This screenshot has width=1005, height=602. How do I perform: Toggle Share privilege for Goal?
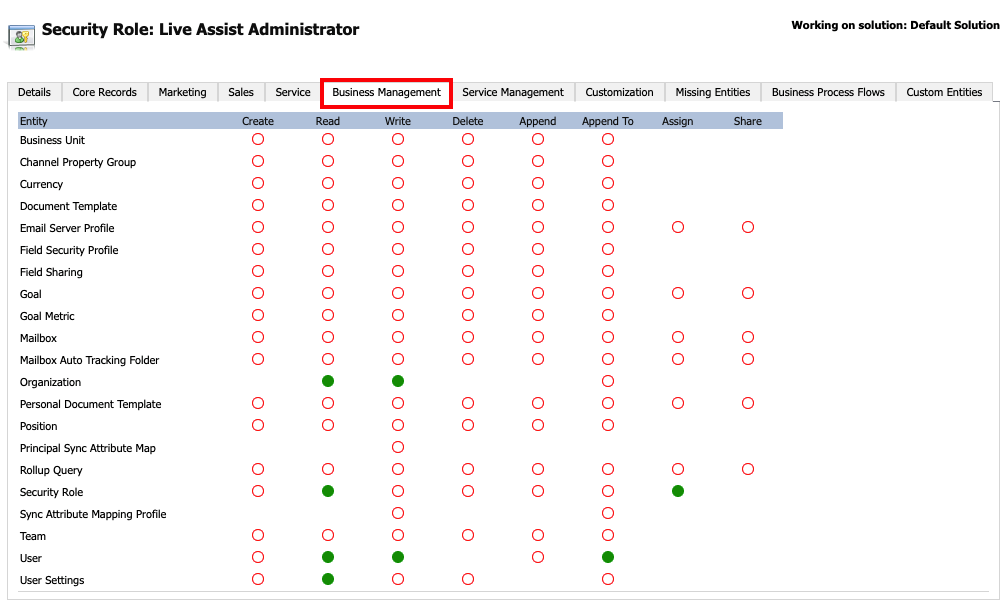(x=748, y=294)
